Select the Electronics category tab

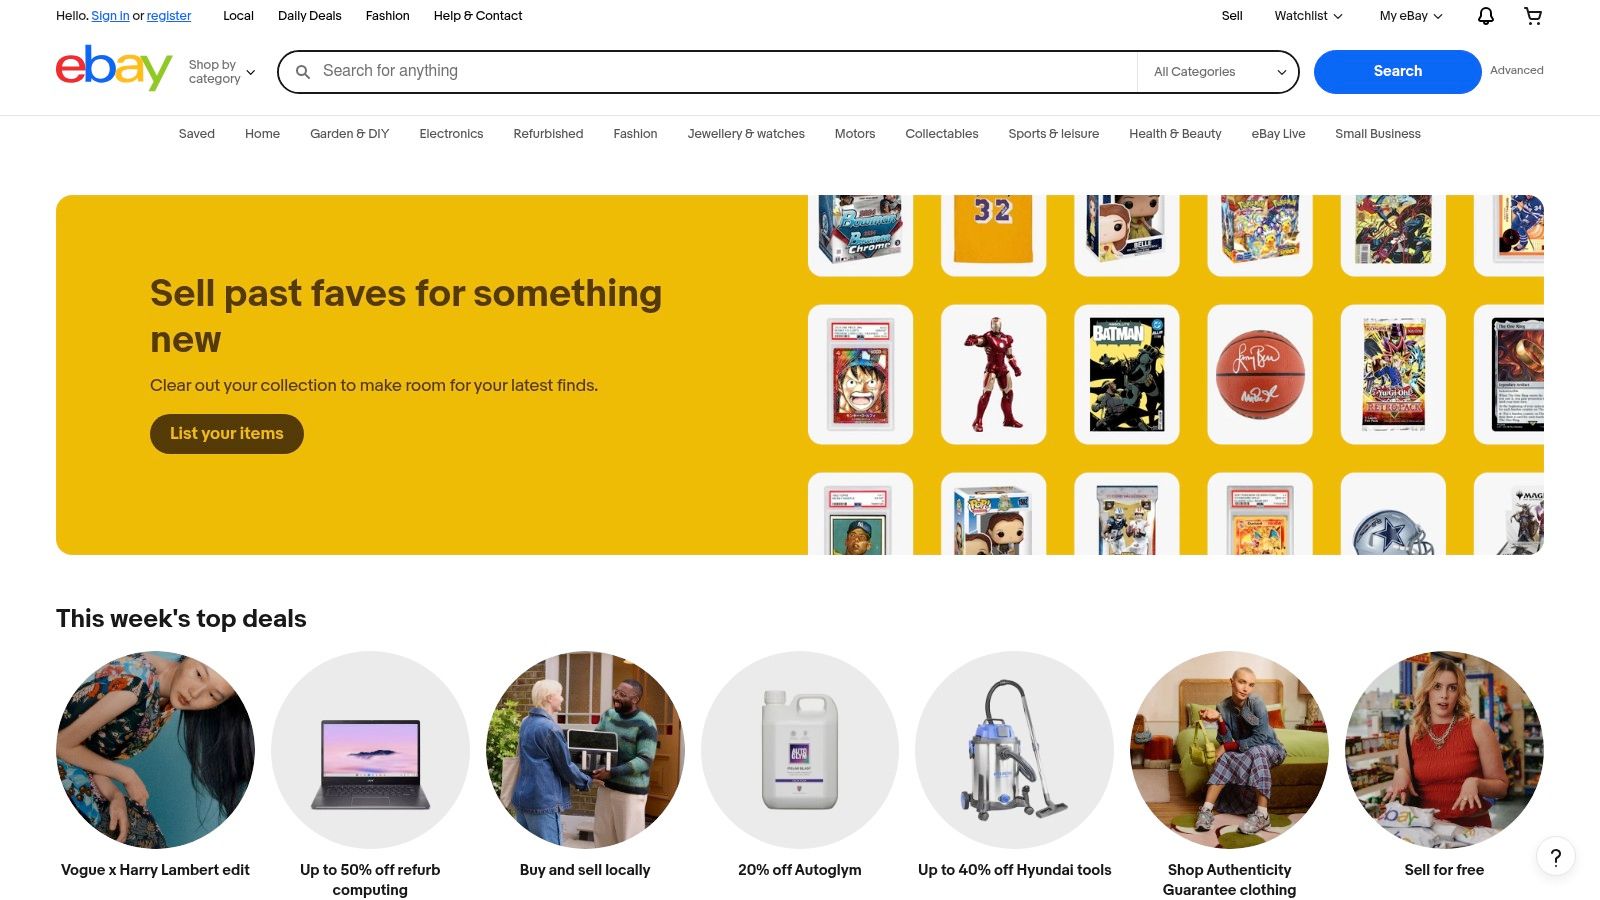pyautogui.click(x=451, y=134)
